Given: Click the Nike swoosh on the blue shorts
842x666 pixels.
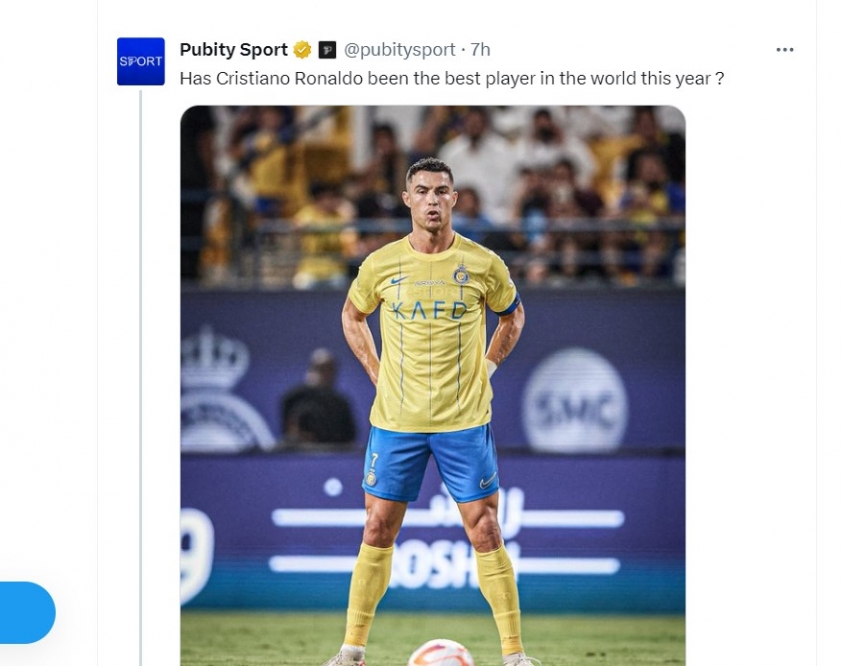Looking at the screenshot, I should pyautogui.click(x=488, y=481).
